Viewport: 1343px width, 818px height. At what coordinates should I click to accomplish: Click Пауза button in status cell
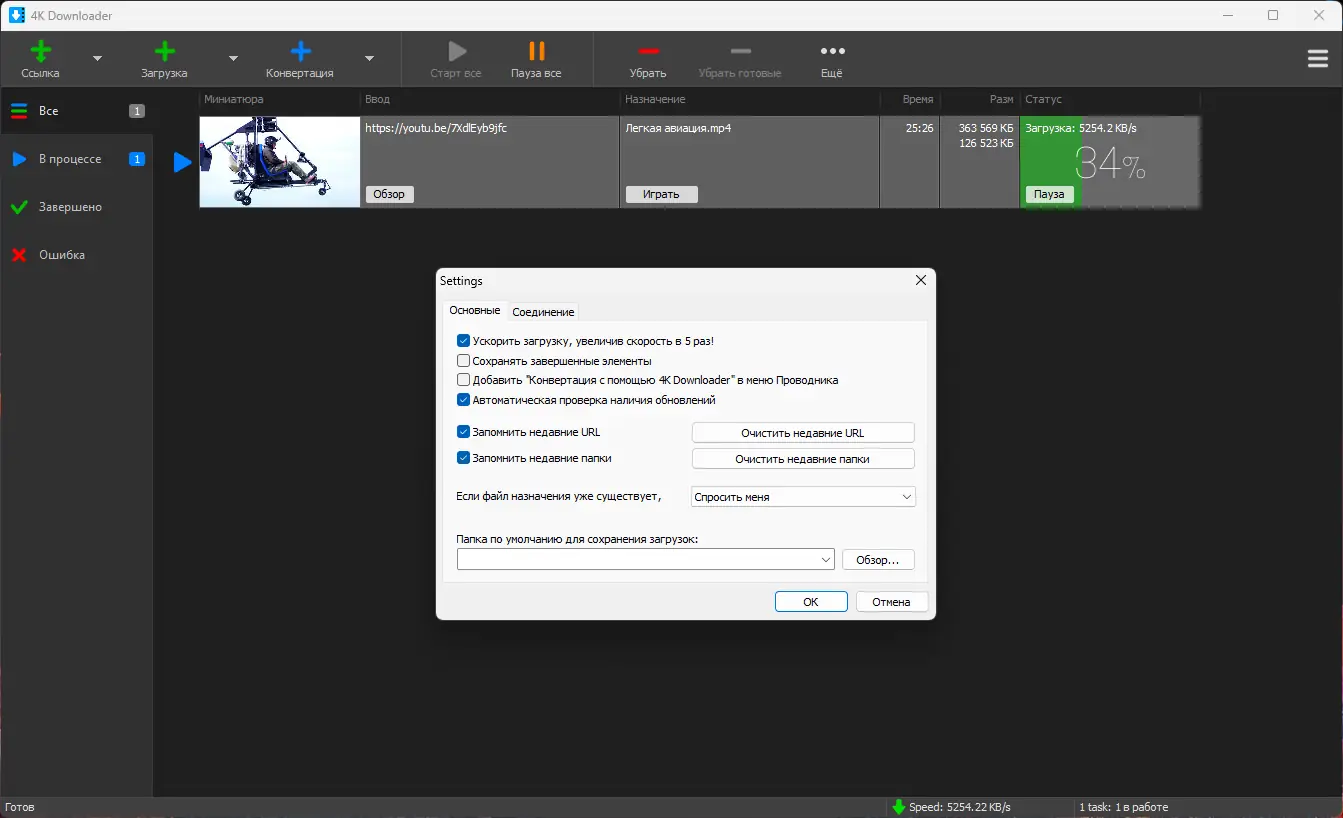point(1049,194)
